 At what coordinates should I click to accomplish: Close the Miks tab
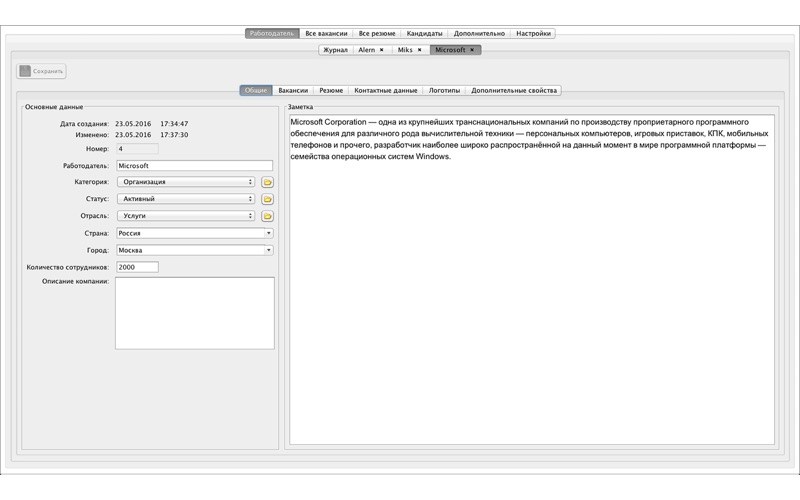[x=419, y=50]
